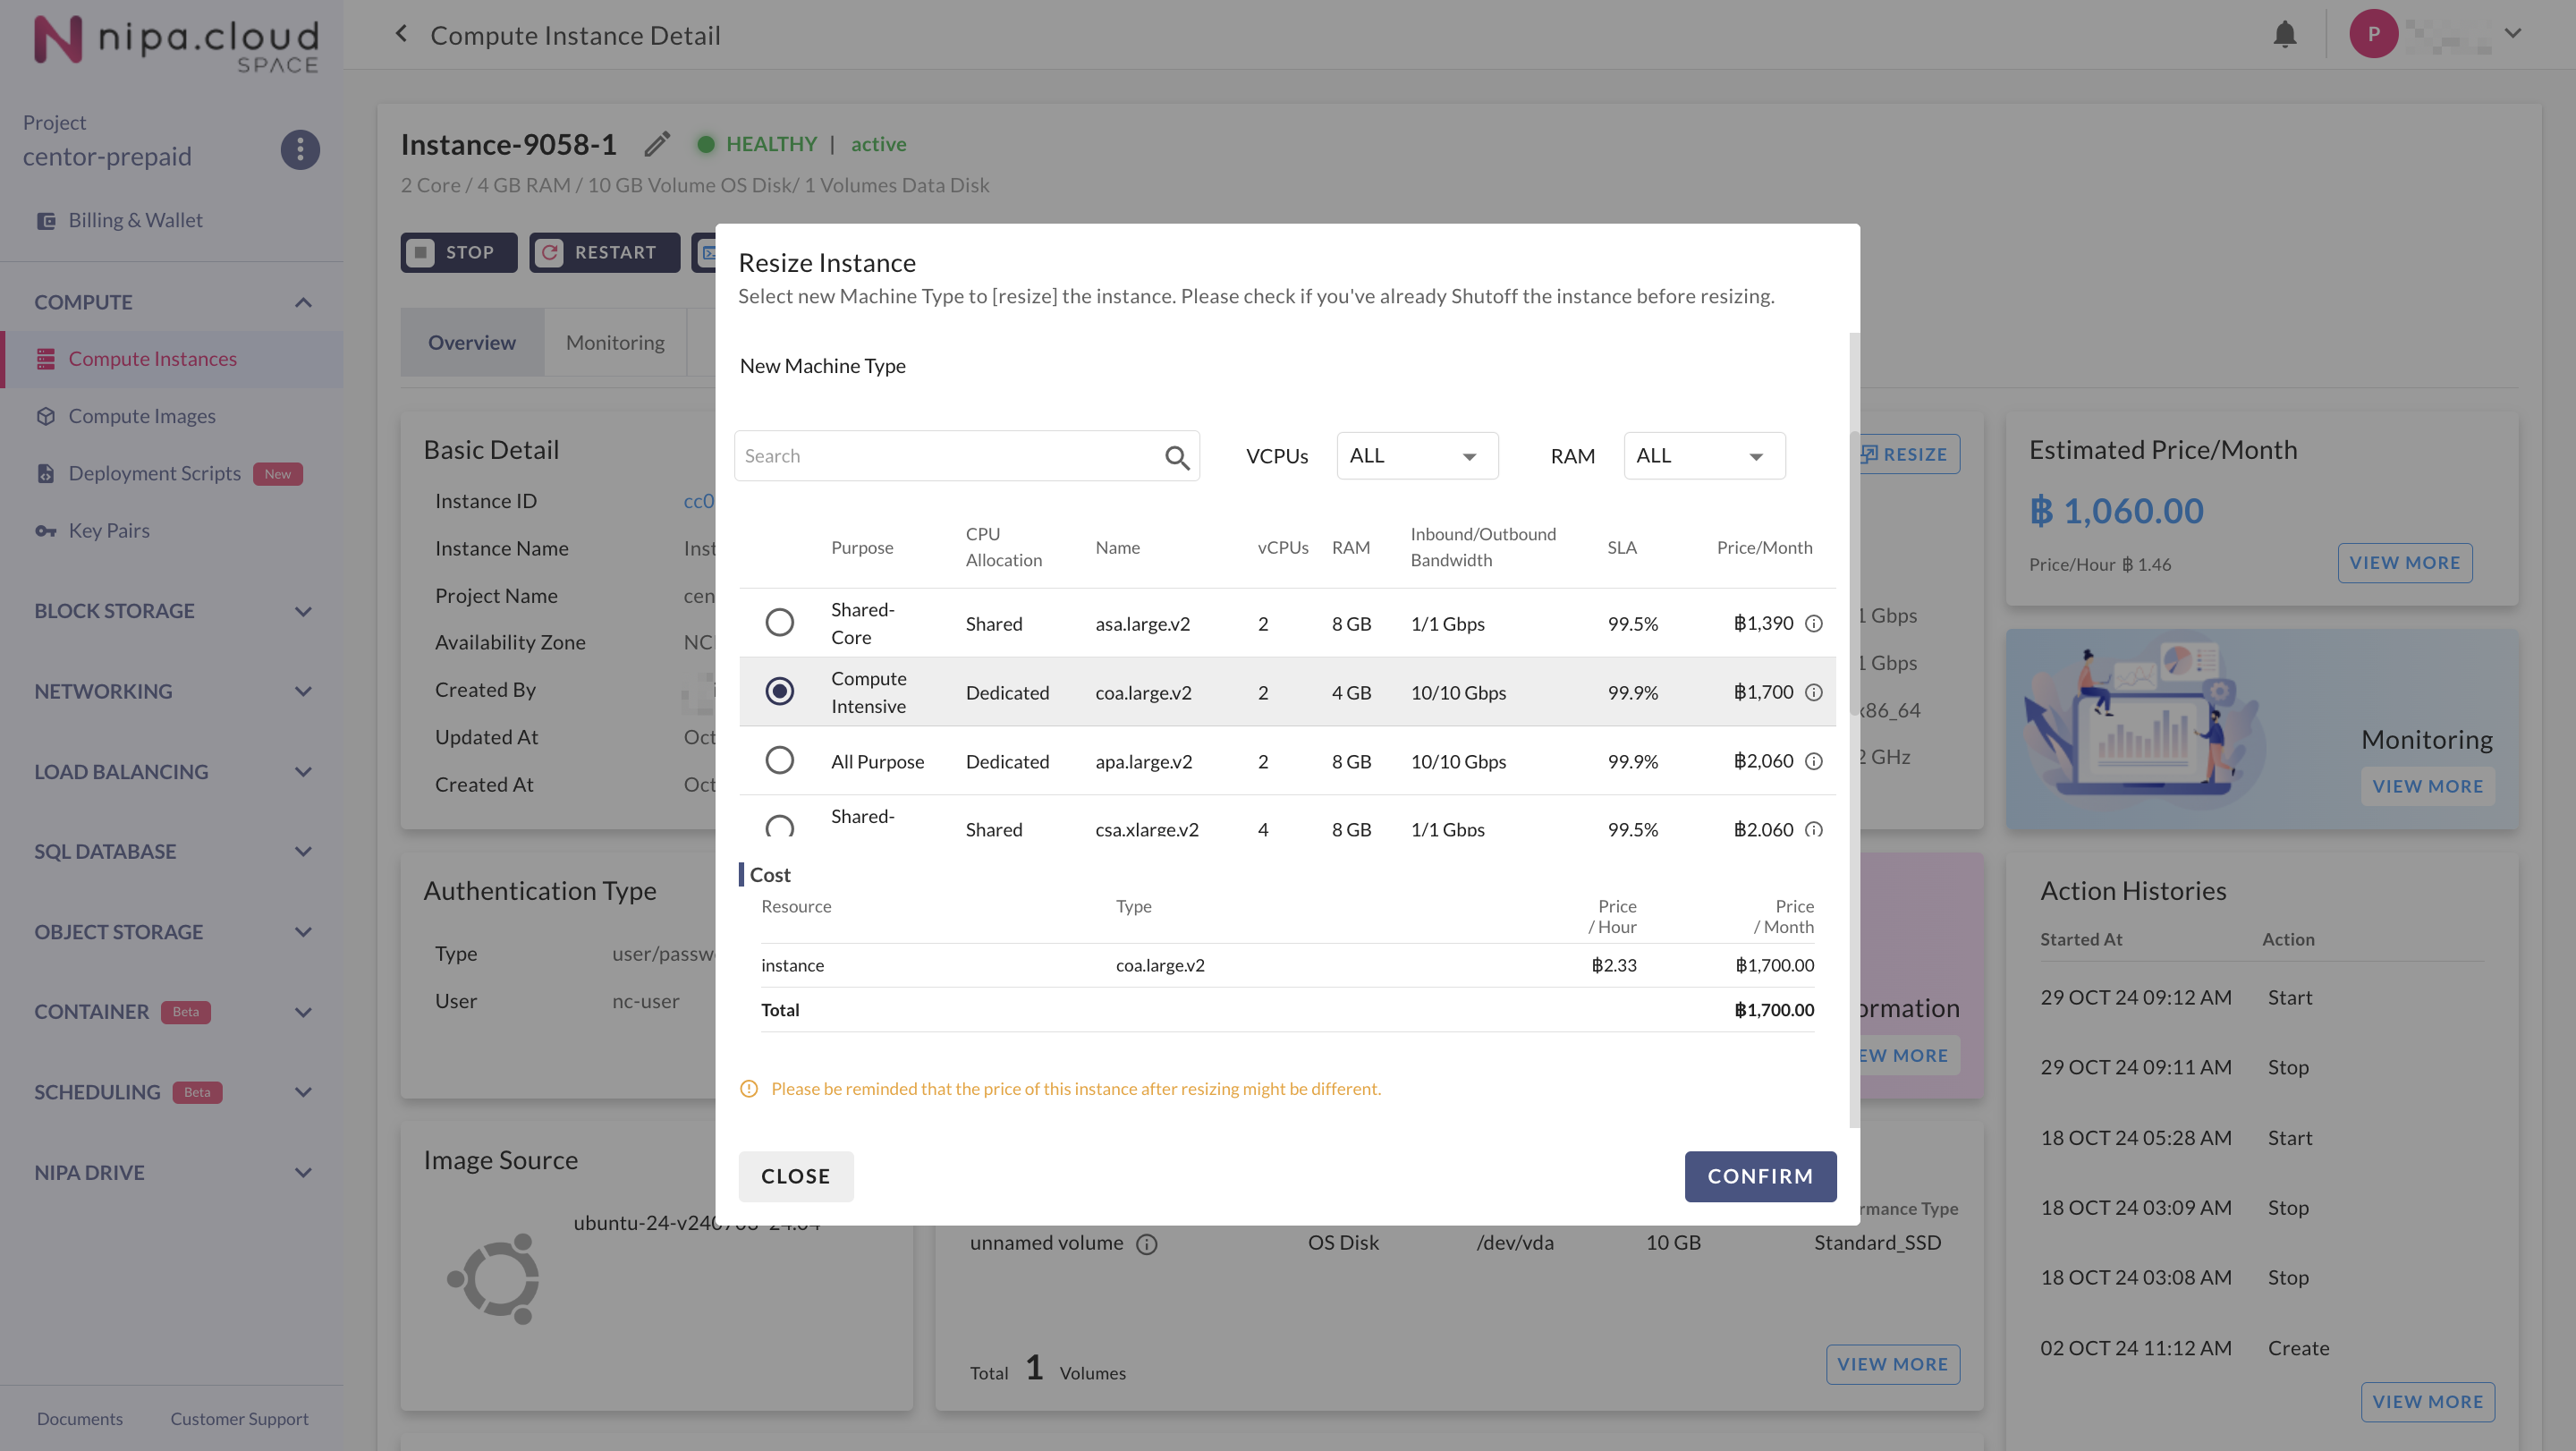
Task: Click the search magnifier icon
Action: (x=1177, y=457)
